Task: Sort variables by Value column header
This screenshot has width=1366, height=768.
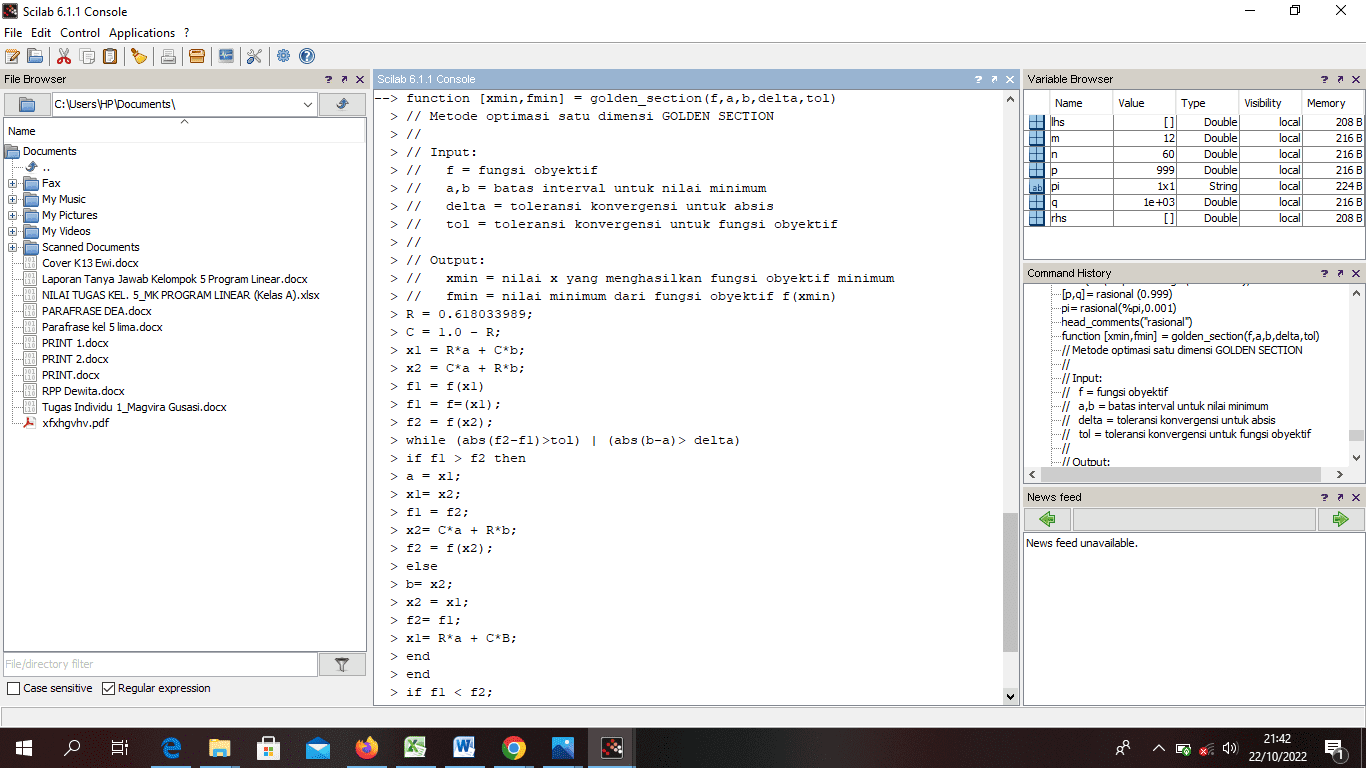Action: point(1143,103)
